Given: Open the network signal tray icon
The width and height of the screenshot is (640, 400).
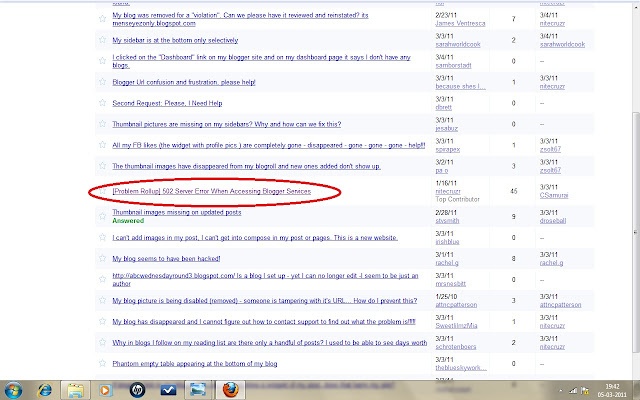Looking at the screenshot, I should (573, 391).
